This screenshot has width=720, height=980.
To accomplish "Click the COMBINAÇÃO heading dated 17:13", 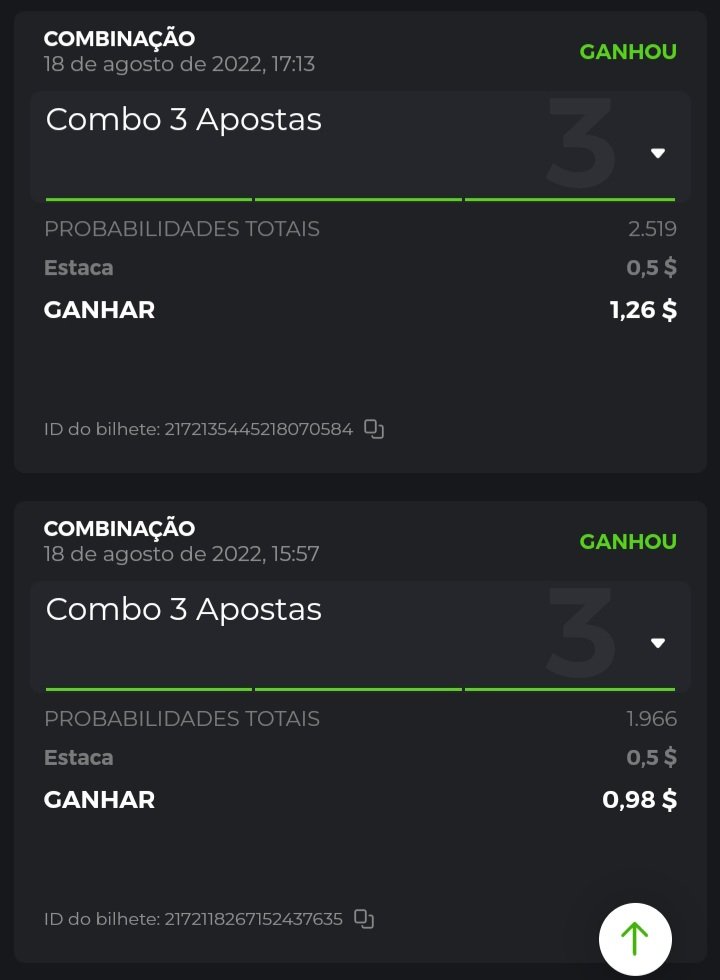I will 119,39.
